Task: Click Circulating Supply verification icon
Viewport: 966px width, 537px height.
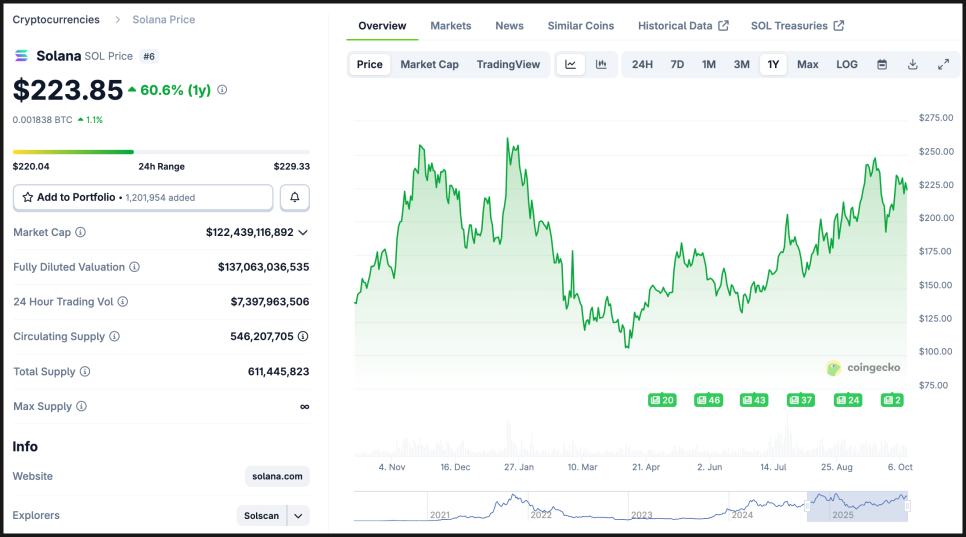Action: tap(303, 337)
